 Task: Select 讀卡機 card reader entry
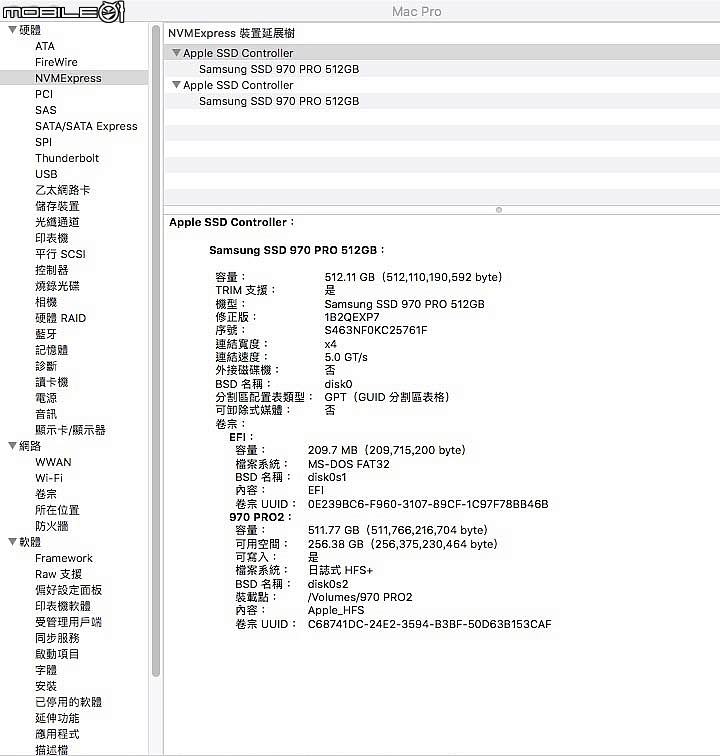(52, 382)
